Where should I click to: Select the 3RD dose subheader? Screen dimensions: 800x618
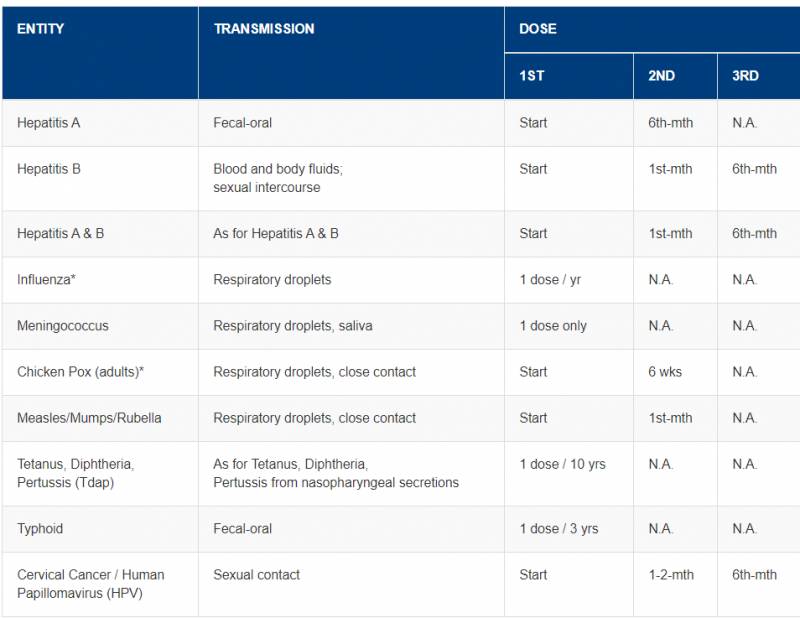click(745, 76)
